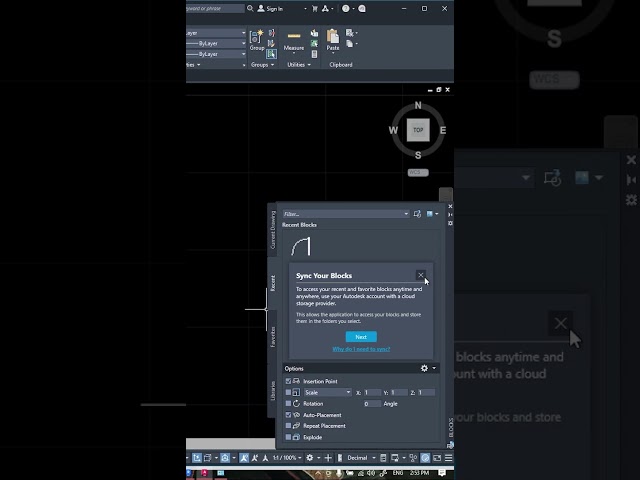Click the Paste clipboard icon
Viewport: 640px width, 480px height.
click(x=333, y=36)
